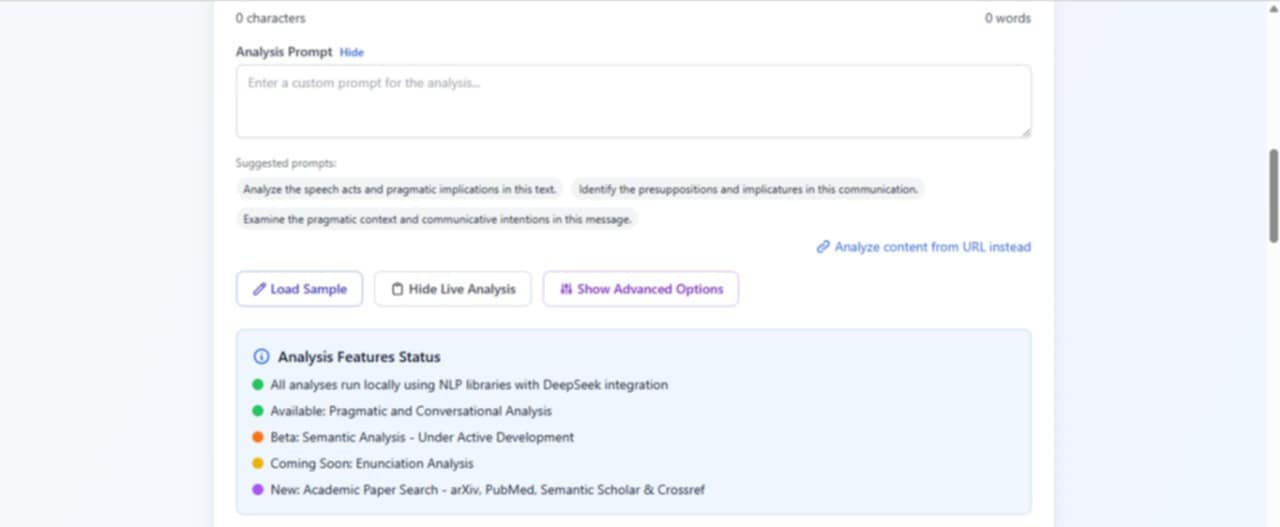
Task: Click the link chain icon beside Analyze URL
Action: [x=823, y=247]
